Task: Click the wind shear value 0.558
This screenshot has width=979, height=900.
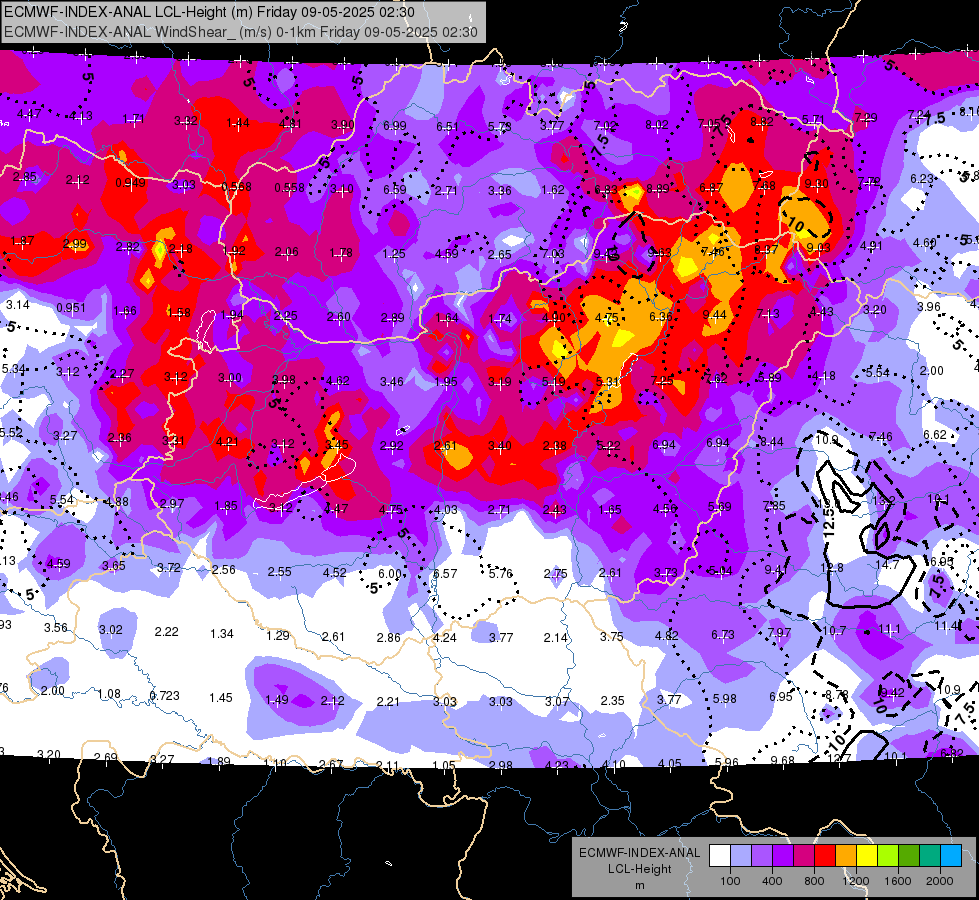Action: tap(290, 187)
